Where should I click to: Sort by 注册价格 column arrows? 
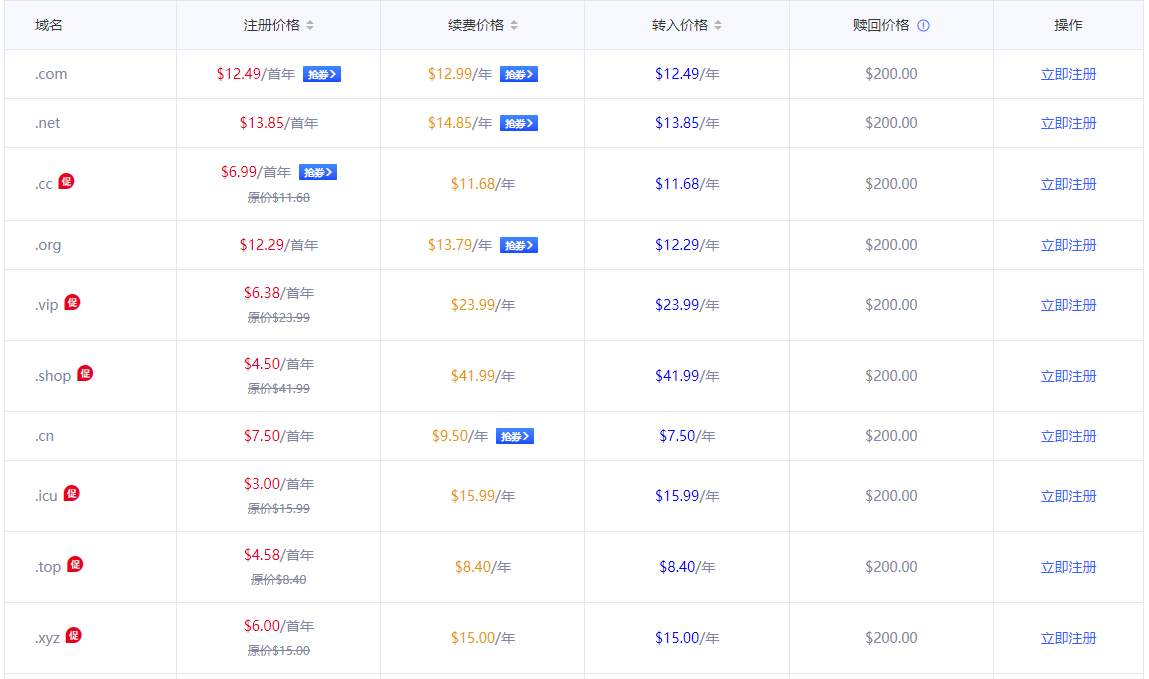coord(310,26)
